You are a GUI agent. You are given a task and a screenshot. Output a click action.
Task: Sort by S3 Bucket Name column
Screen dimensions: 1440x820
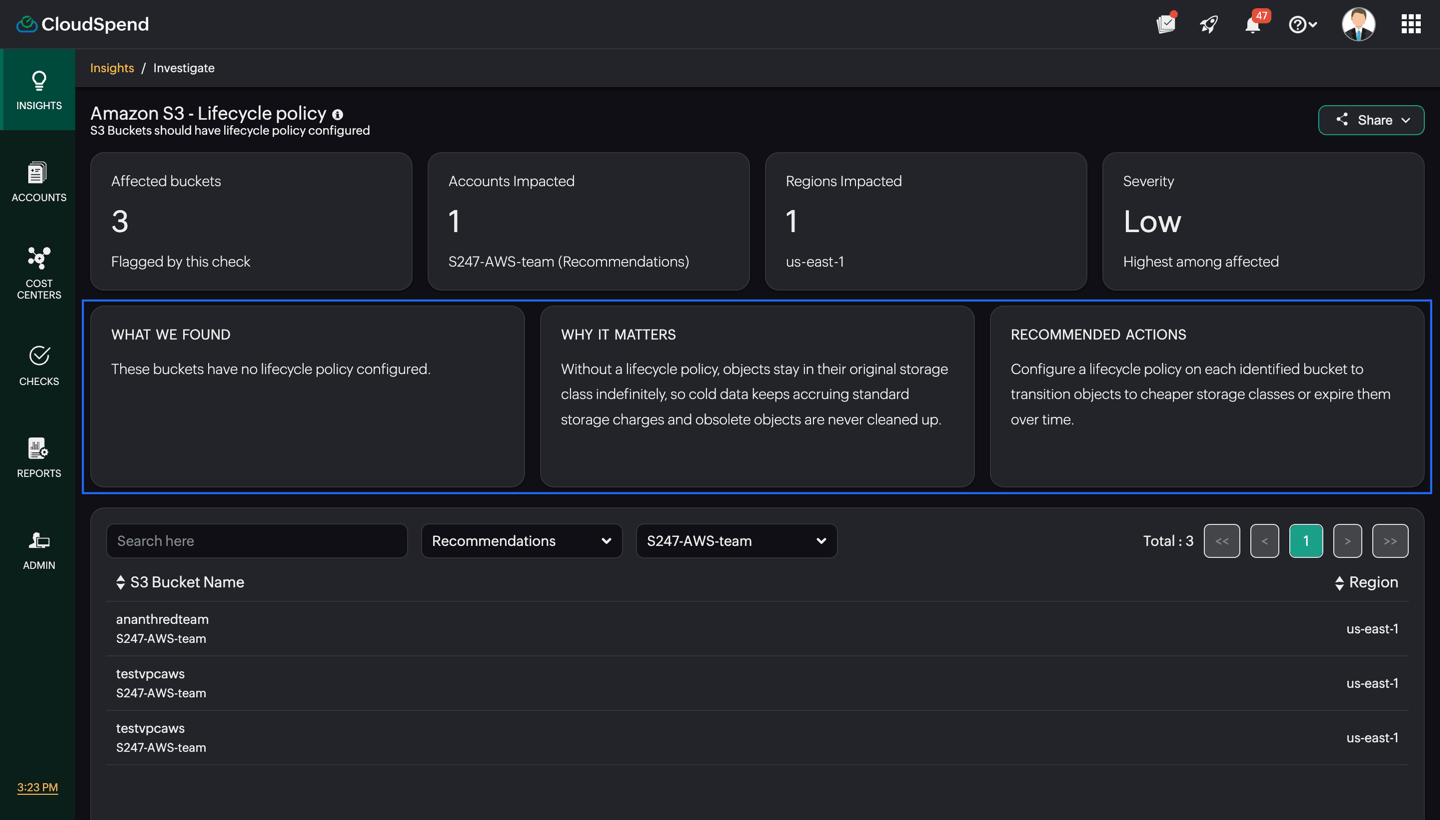(x=180, y=582)
